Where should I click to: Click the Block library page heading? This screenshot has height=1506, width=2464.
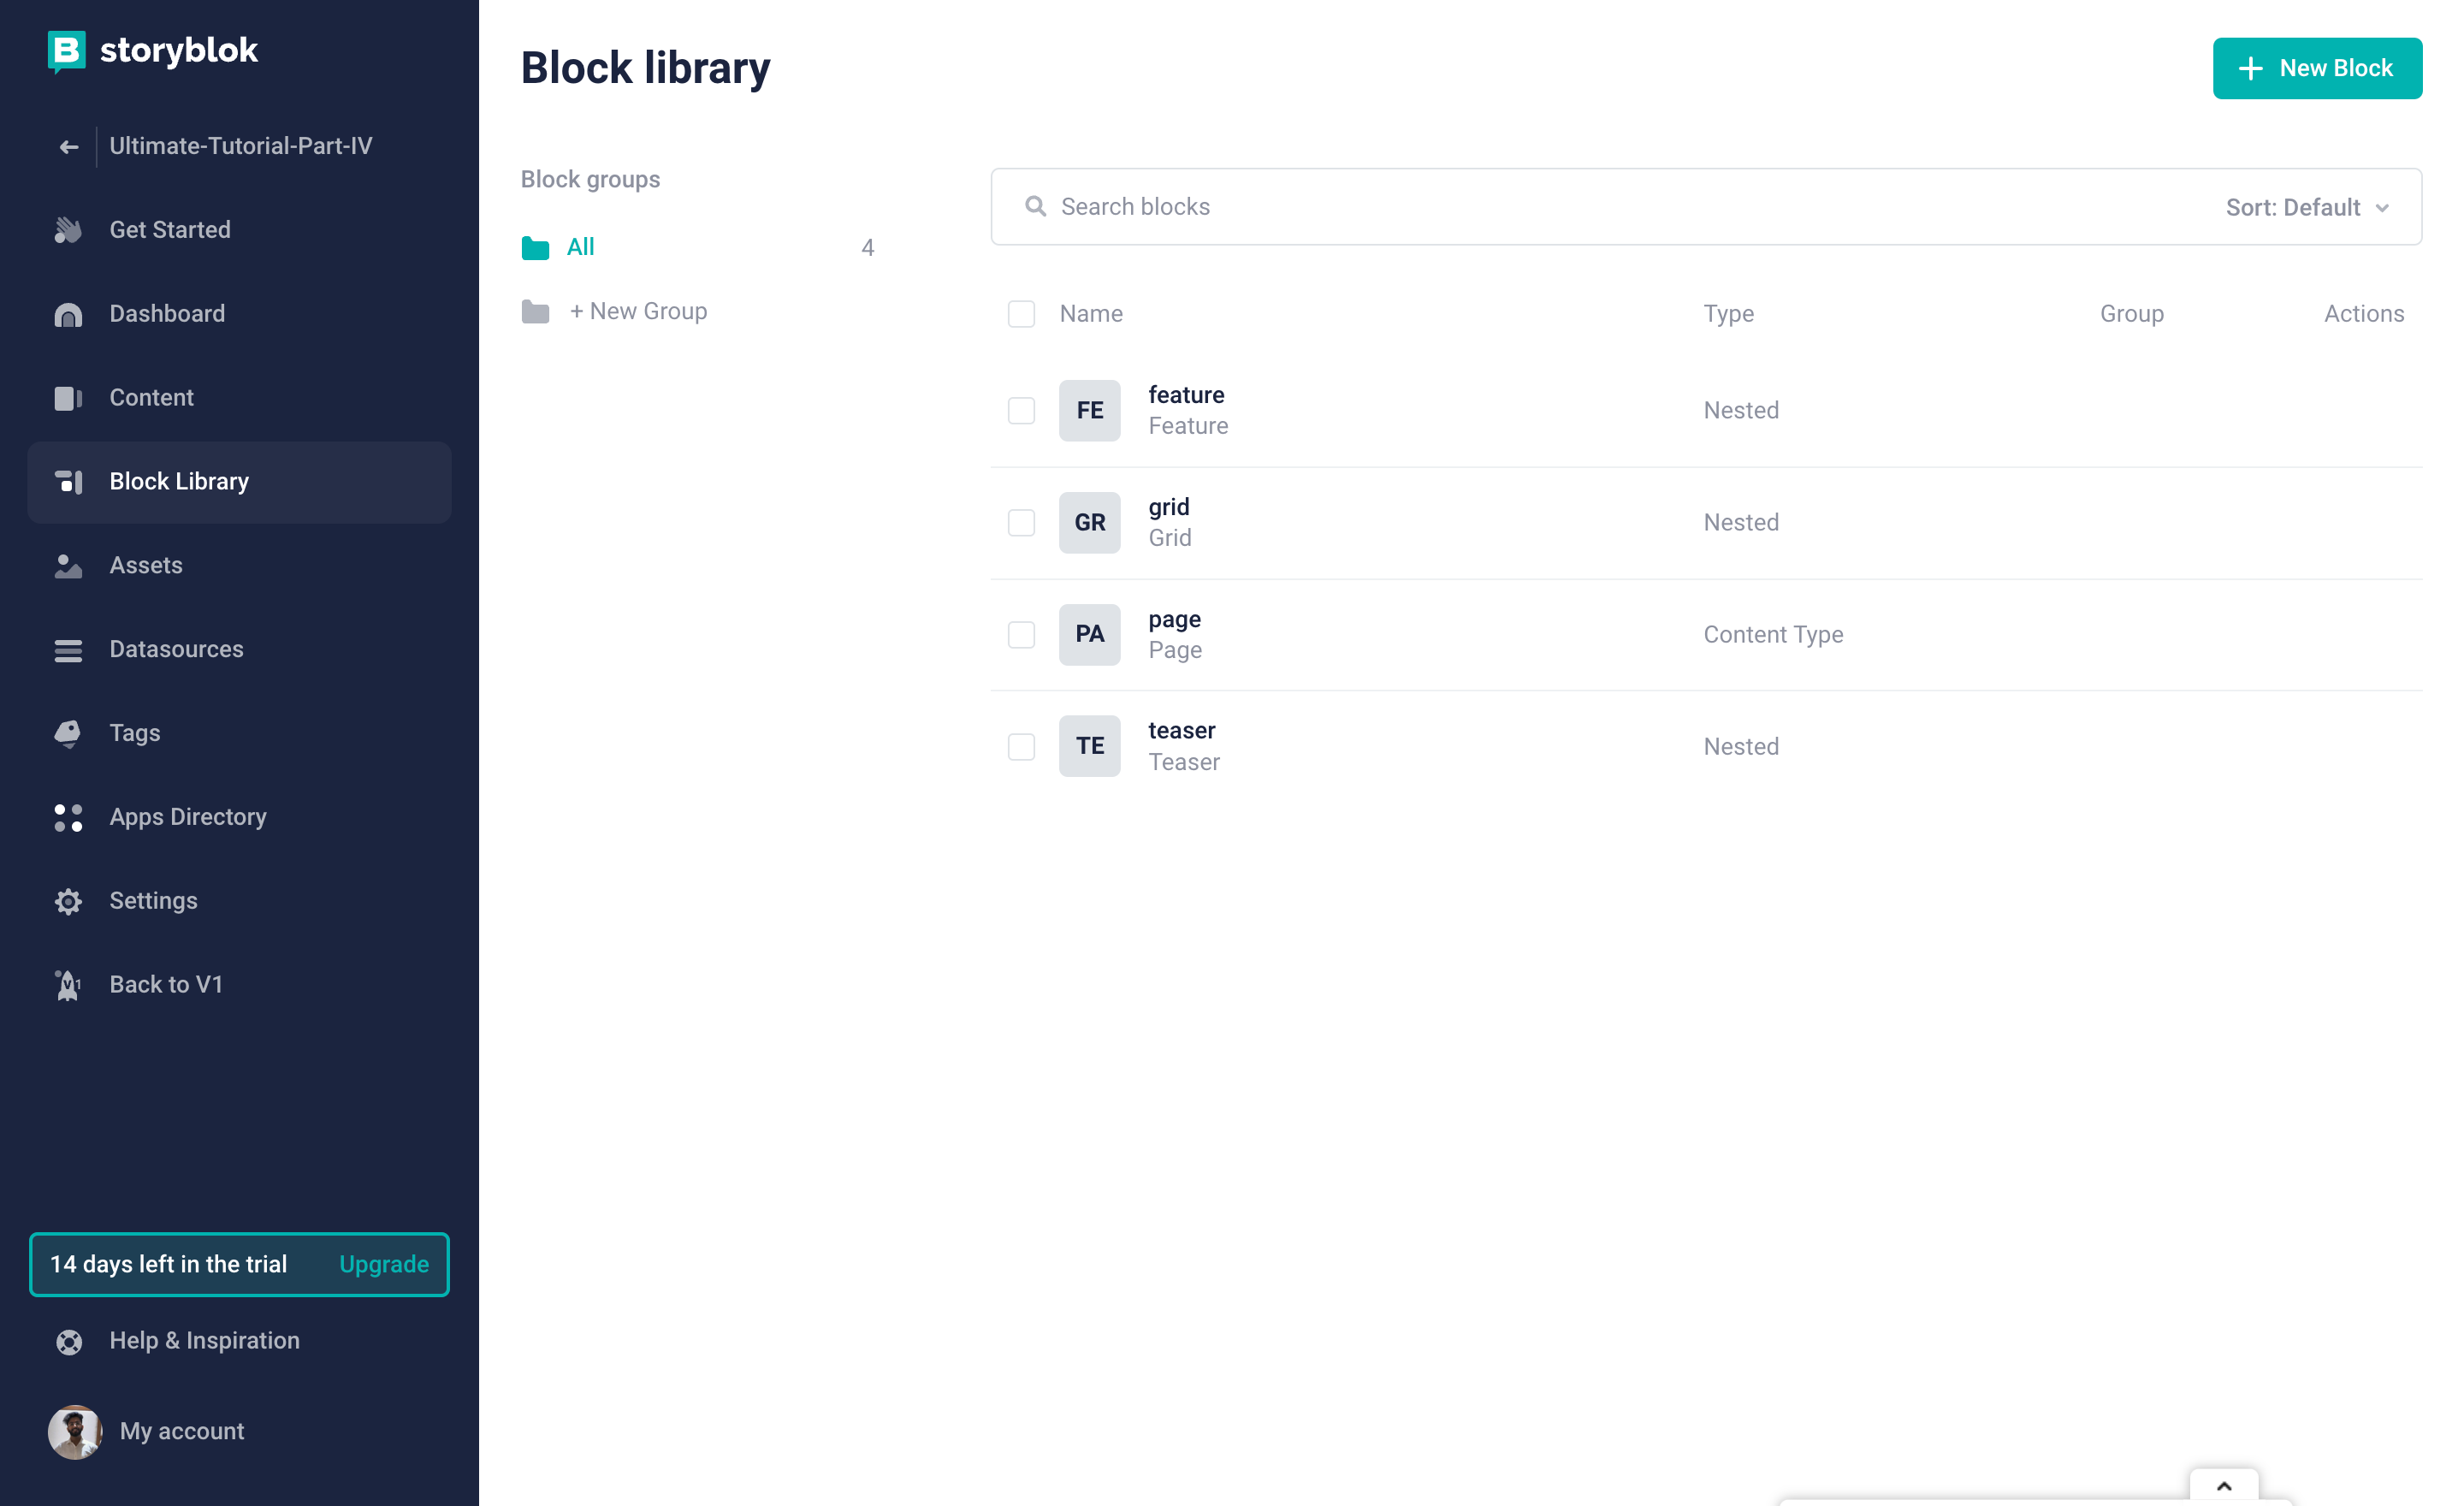pyautogui.click(x=646, y=68)
